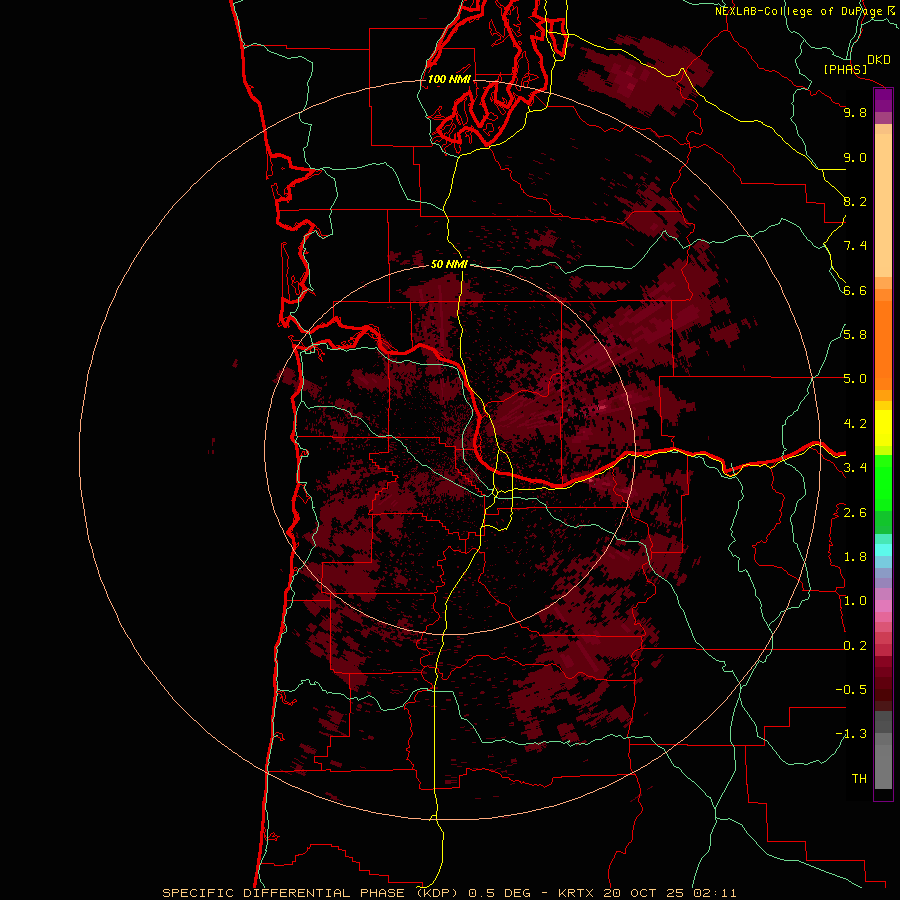Image resolution: width=900 pixels, height=900 pixels.
Task: Click the -0.5 legend scale value
Action: click(851, 690)
